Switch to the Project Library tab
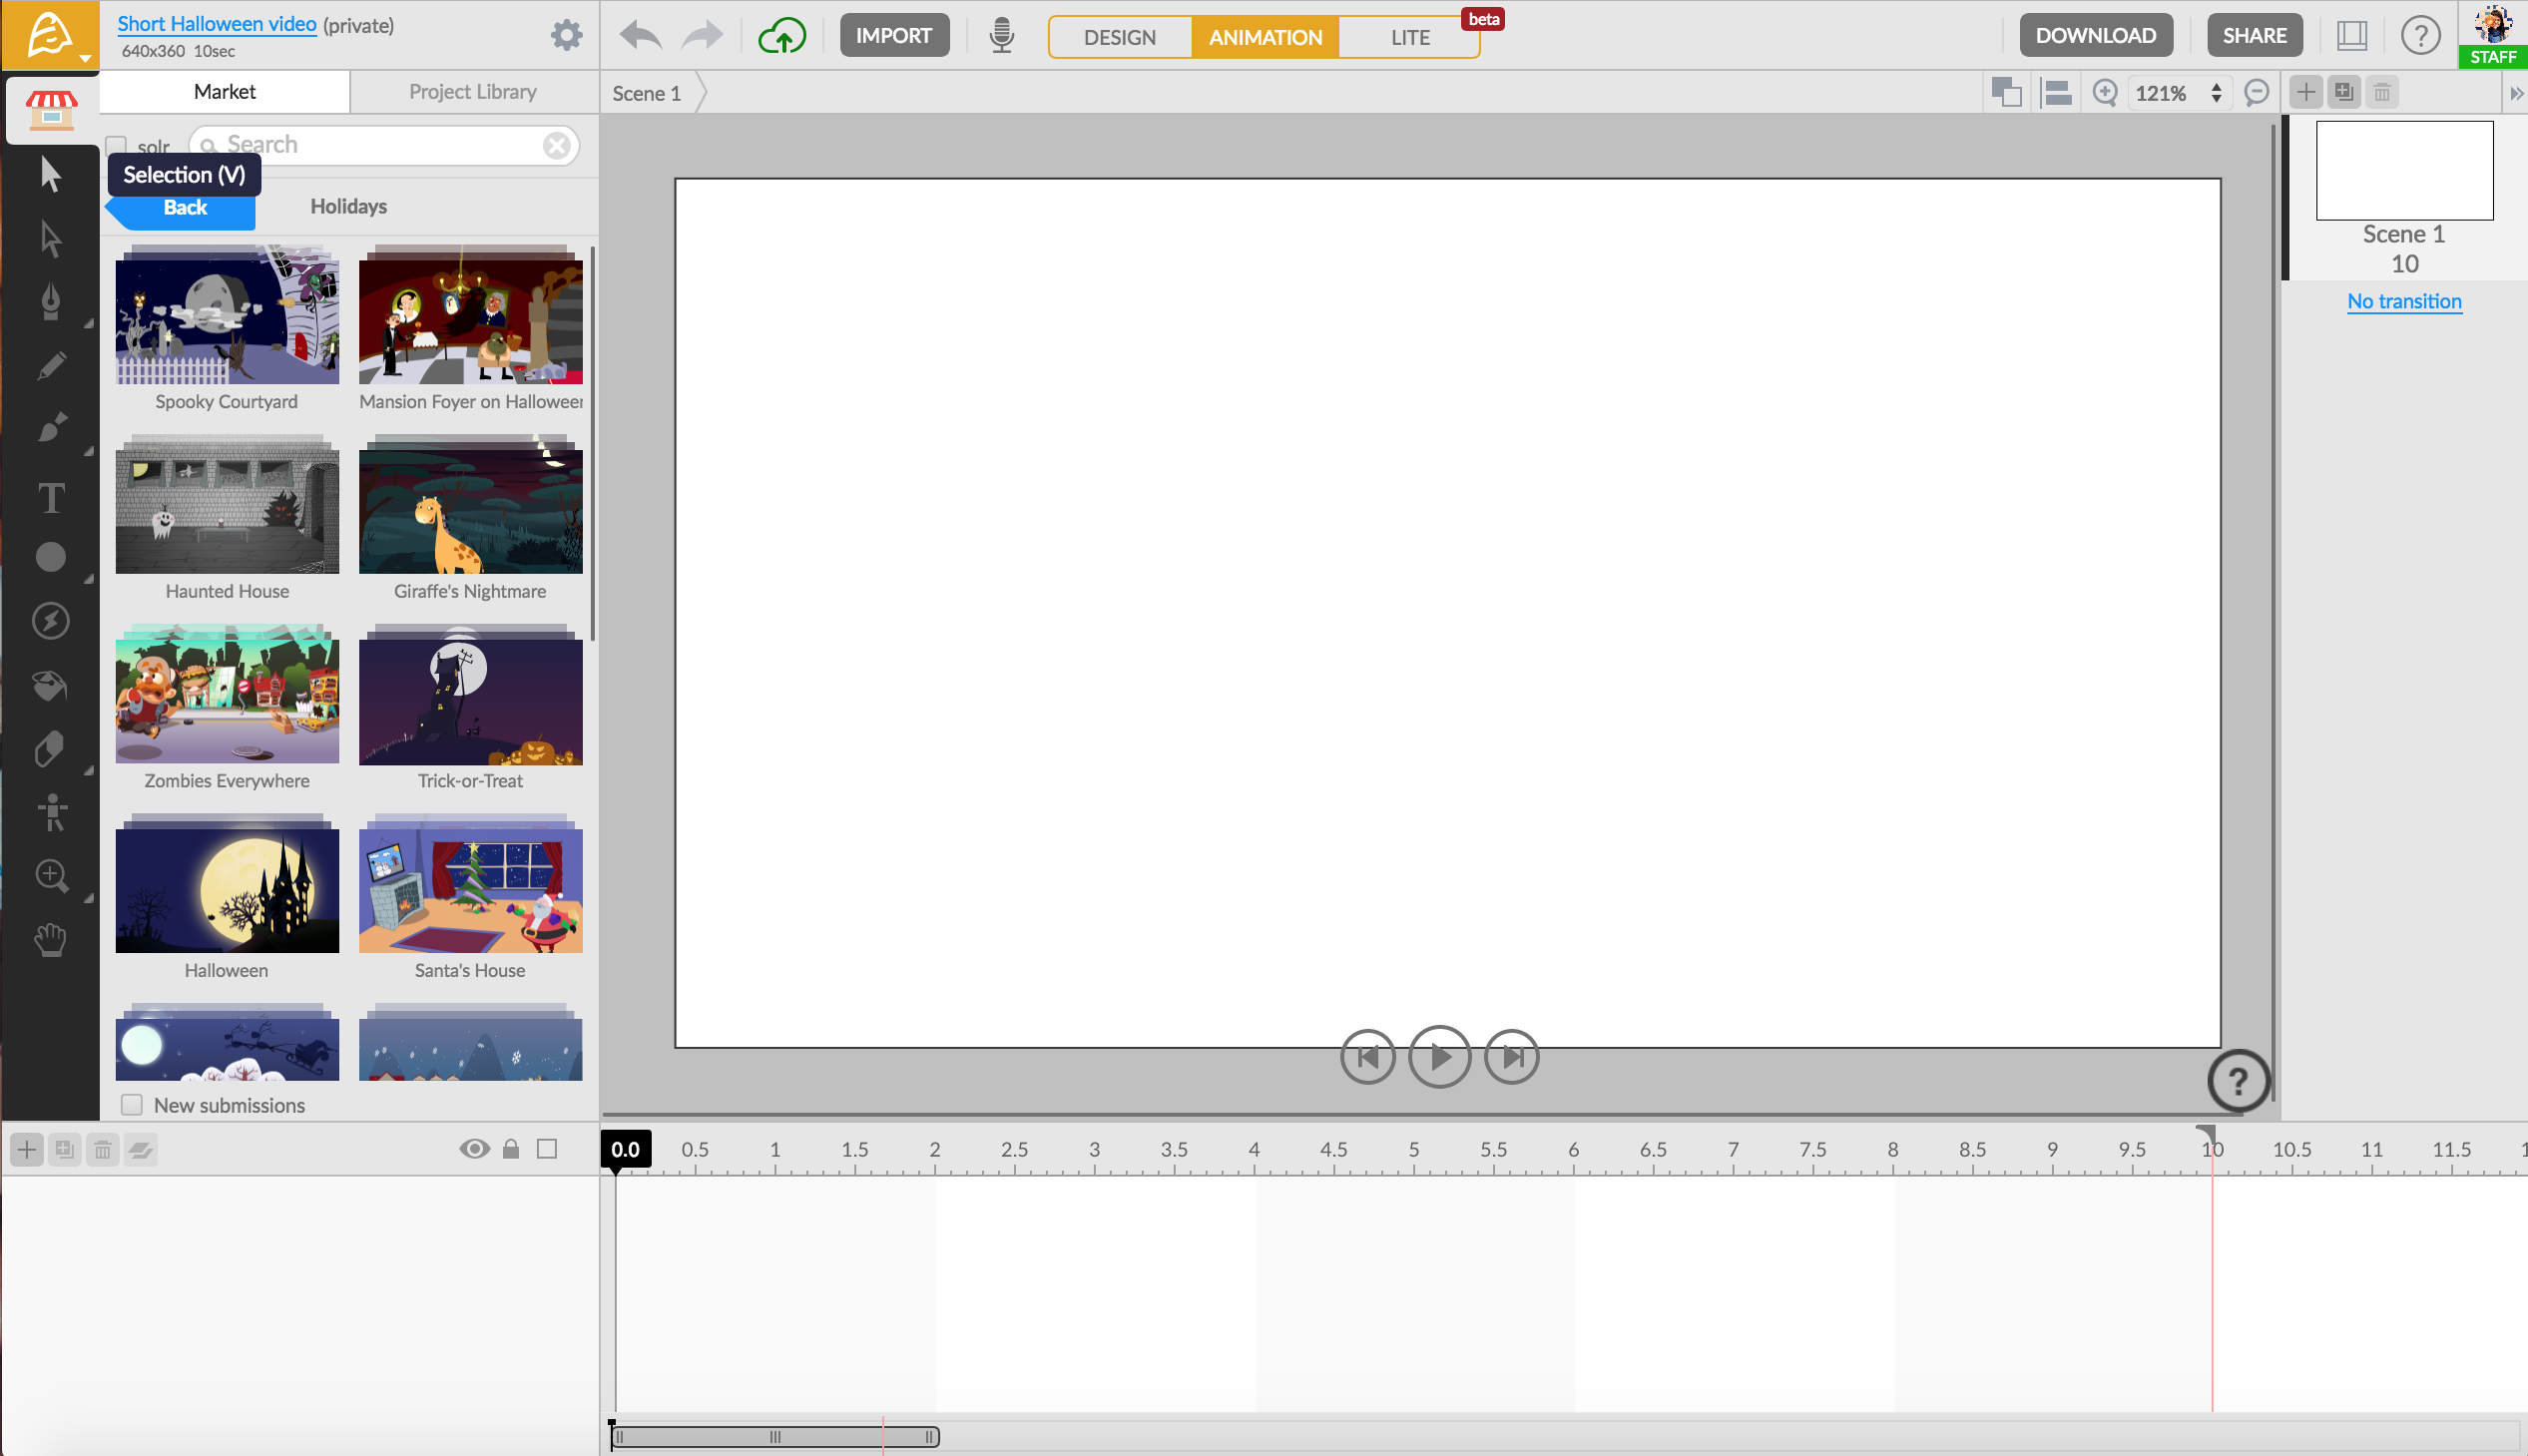The image size is (2528, 1456). point(473,91)
